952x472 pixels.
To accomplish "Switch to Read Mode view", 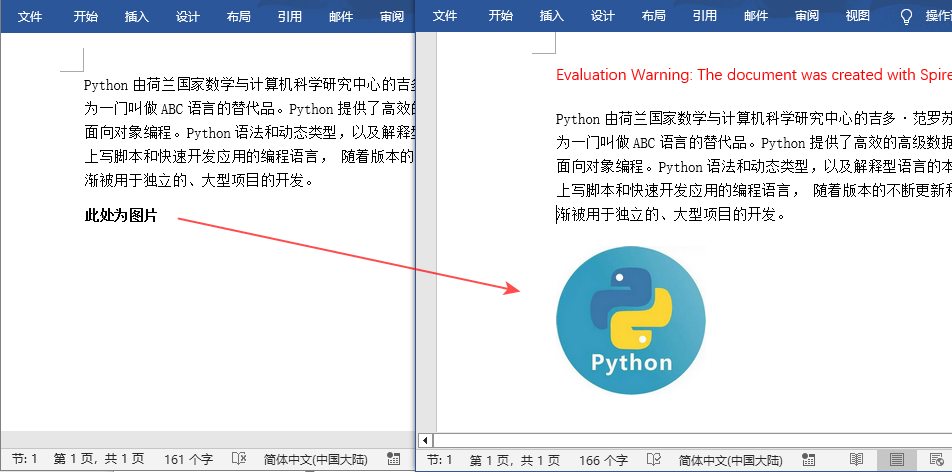I will [856, 460].
